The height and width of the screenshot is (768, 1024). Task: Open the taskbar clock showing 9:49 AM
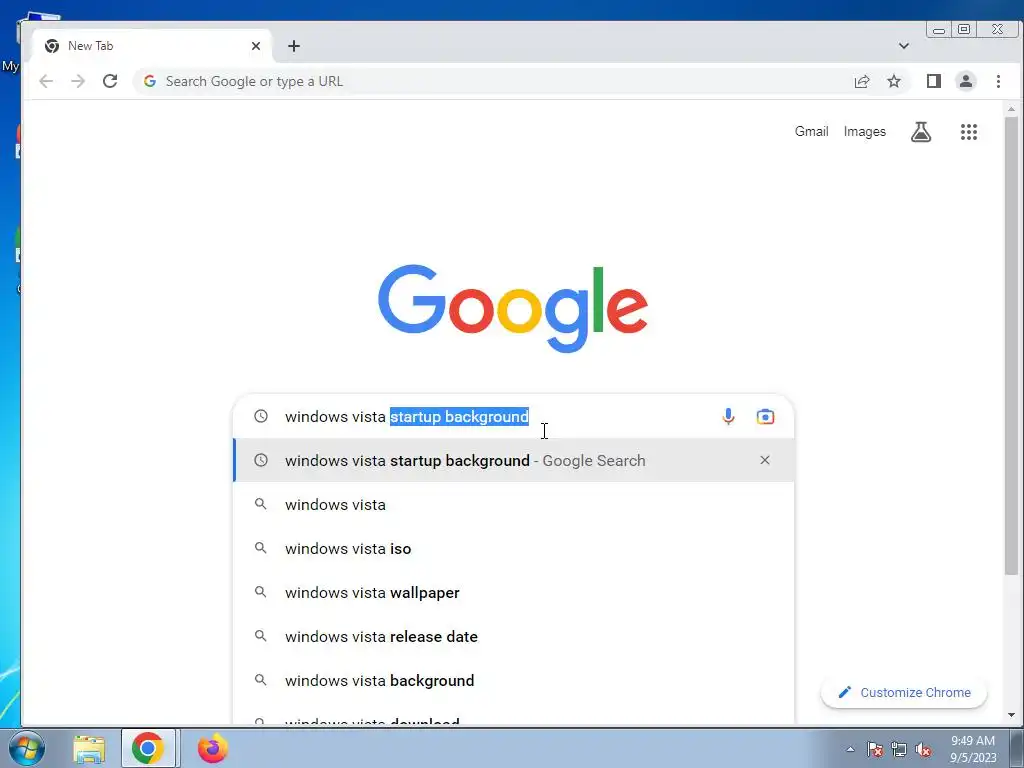(x=973, y=749)
